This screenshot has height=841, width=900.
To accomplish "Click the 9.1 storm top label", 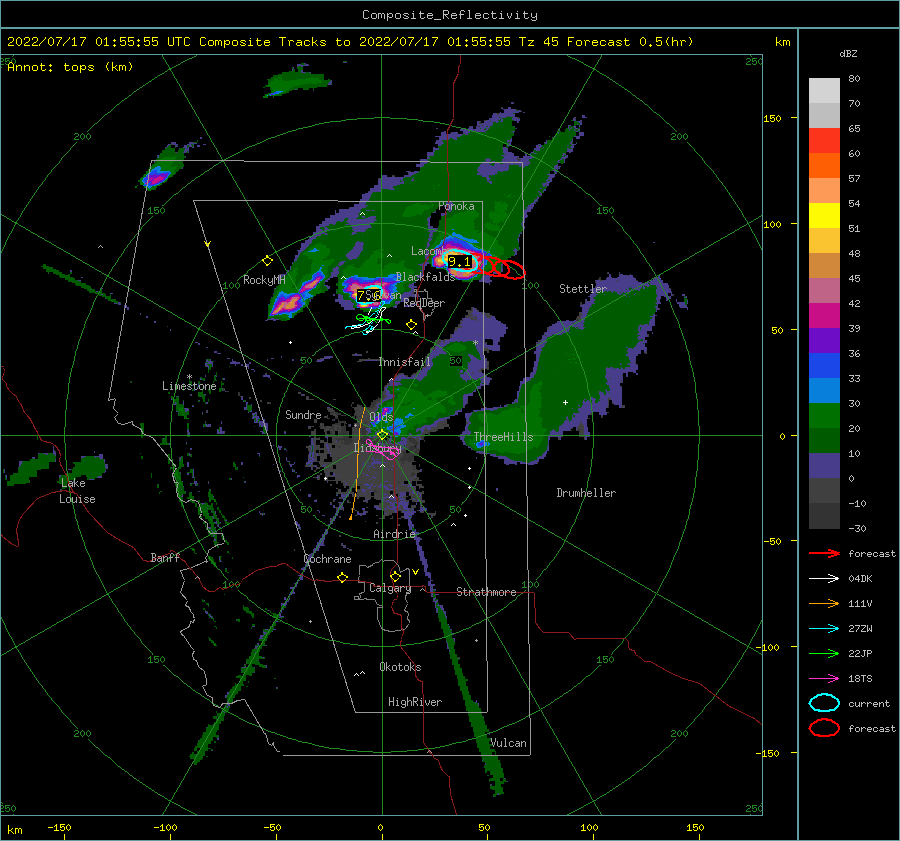I will 459,262.
